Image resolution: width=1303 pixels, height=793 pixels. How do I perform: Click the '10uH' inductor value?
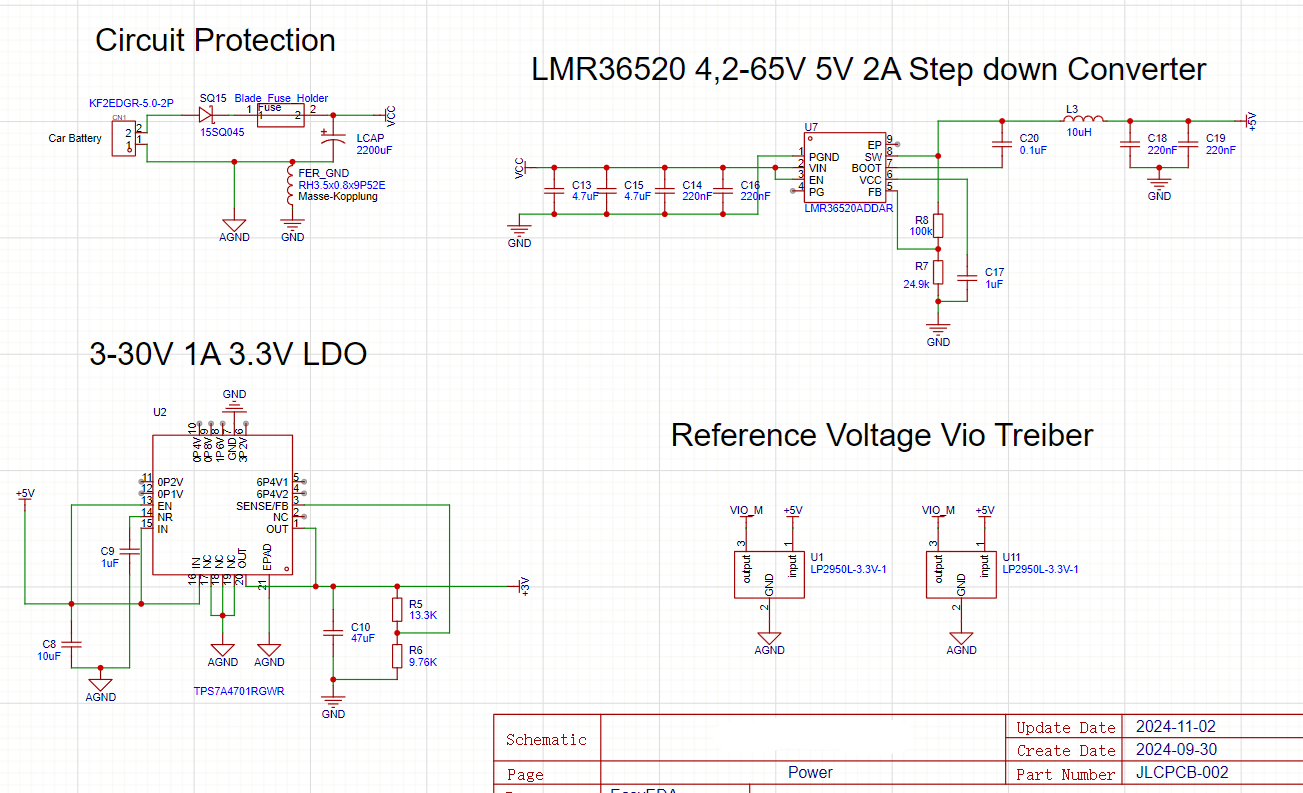click(x=1078, y=132)
